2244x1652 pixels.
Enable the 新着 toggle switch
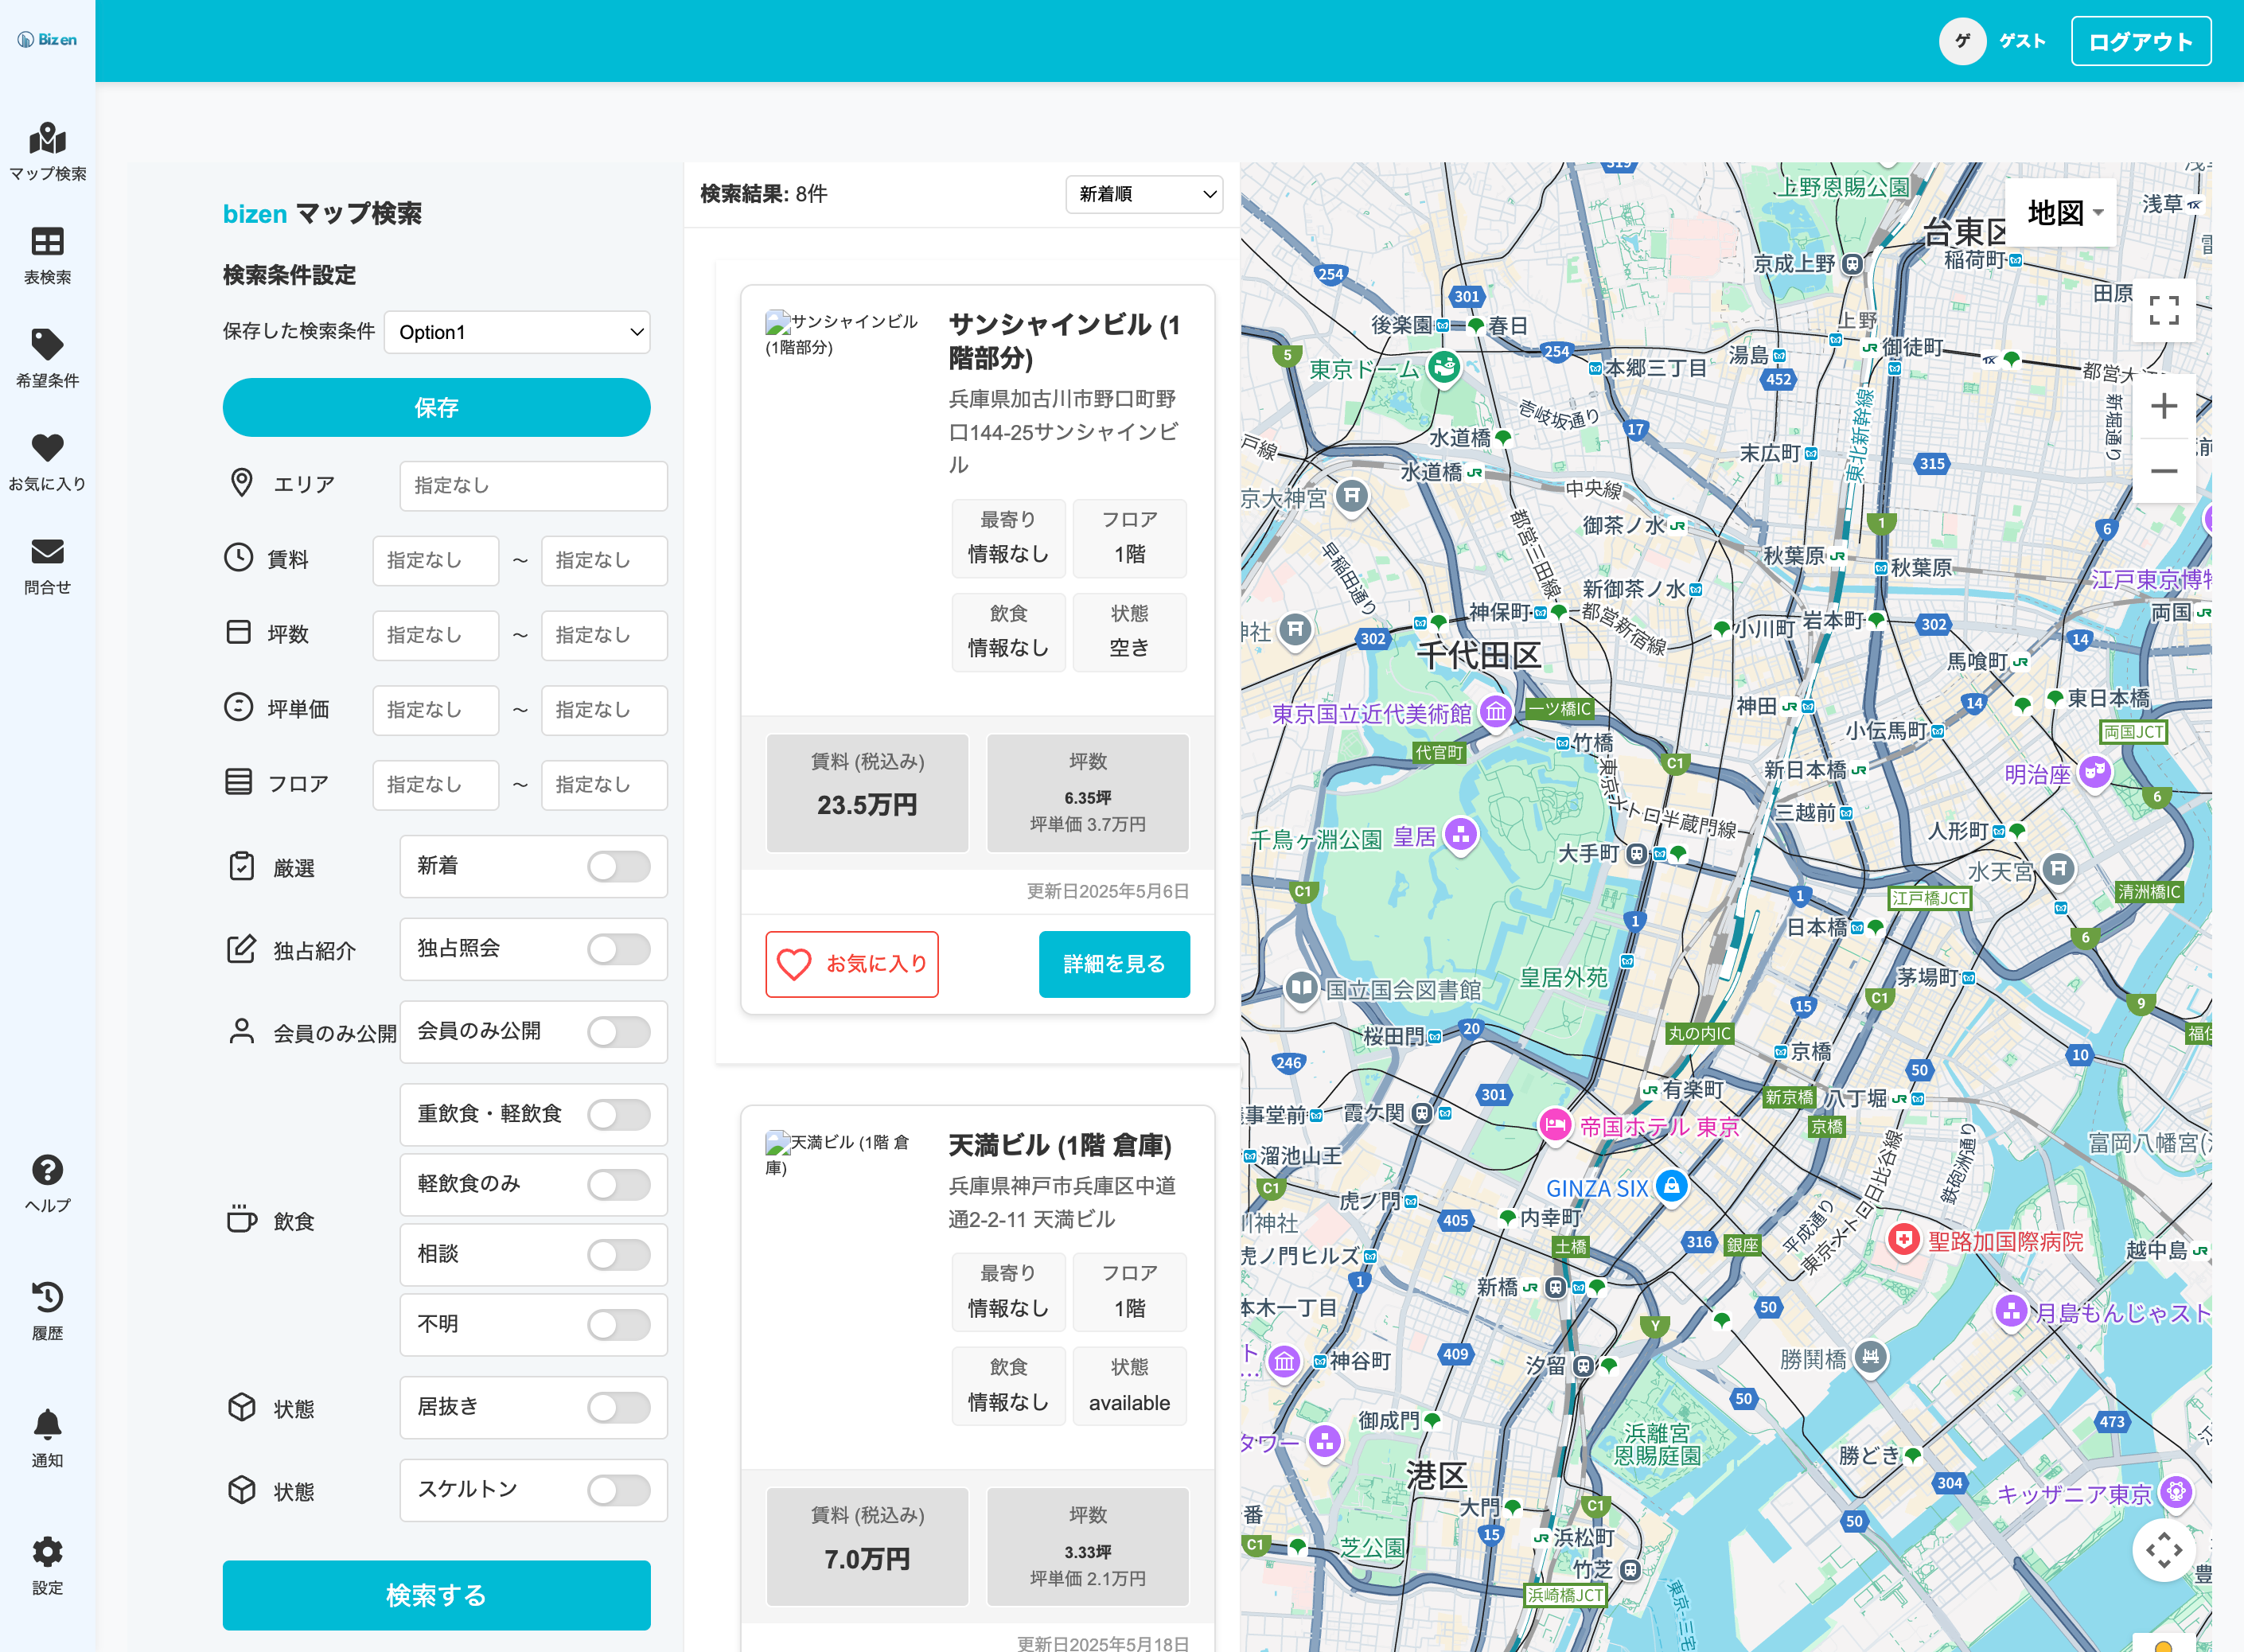618,866
